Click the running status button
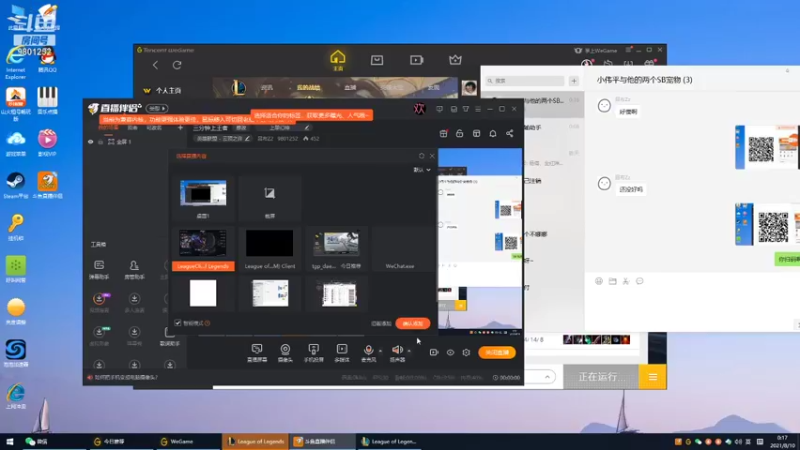The image size is (800, 450). (601, 377)
